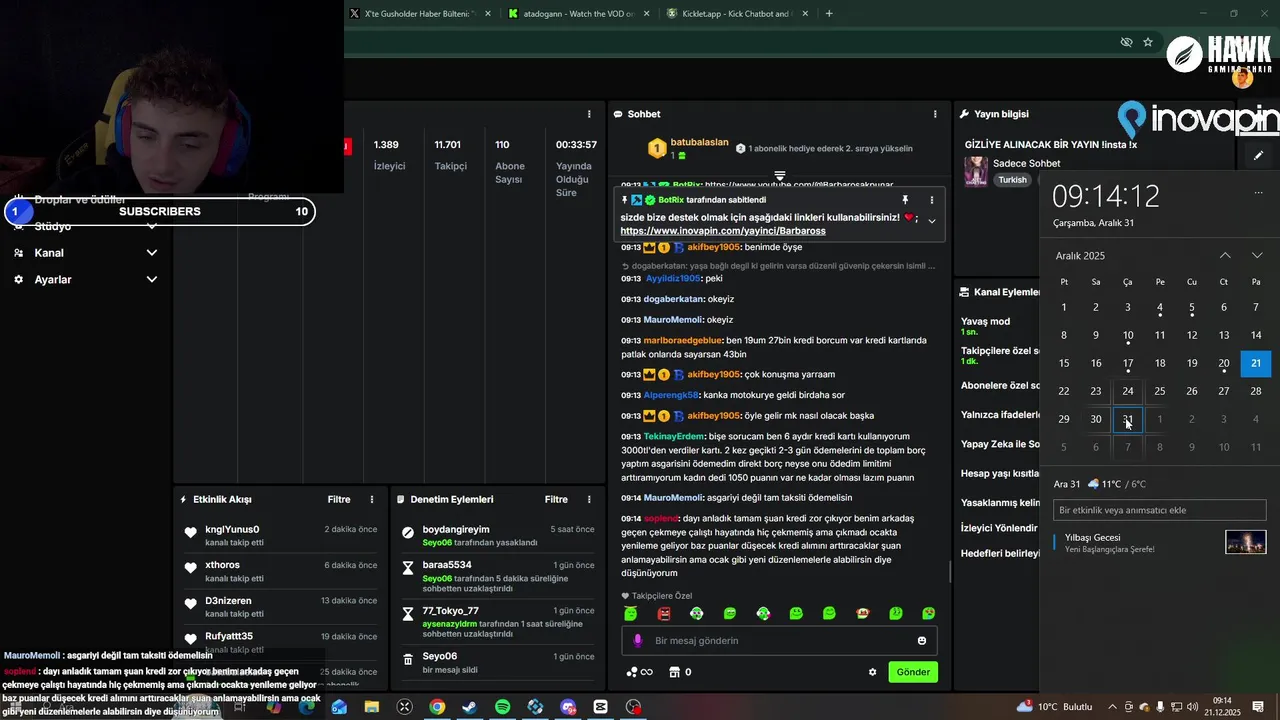
Task: Open Discord from the taskbar
Action: pos(568,707)
